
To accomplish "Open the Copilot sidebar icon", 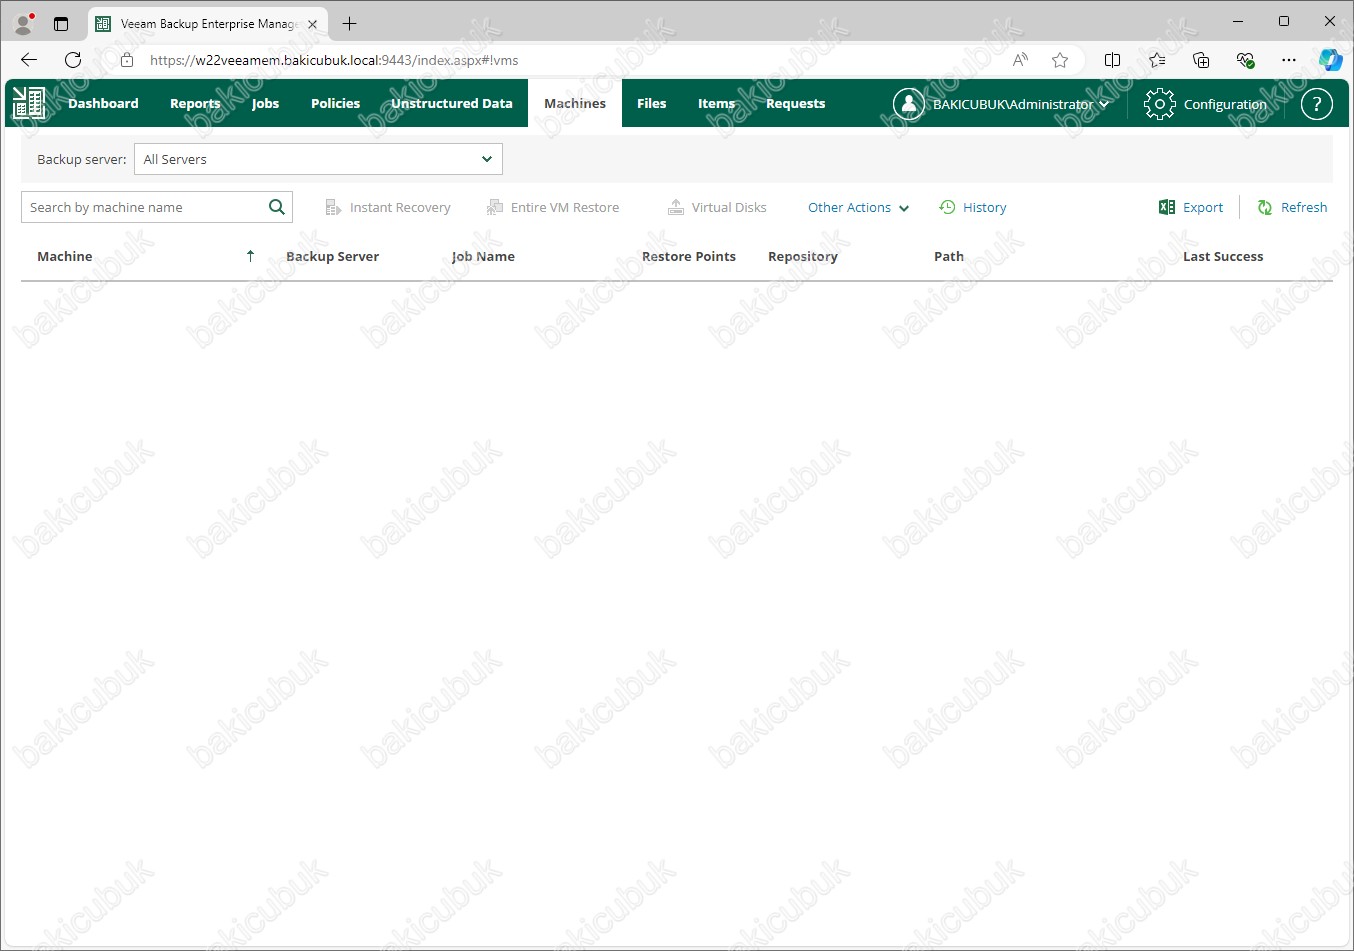I will [1331, 60].
